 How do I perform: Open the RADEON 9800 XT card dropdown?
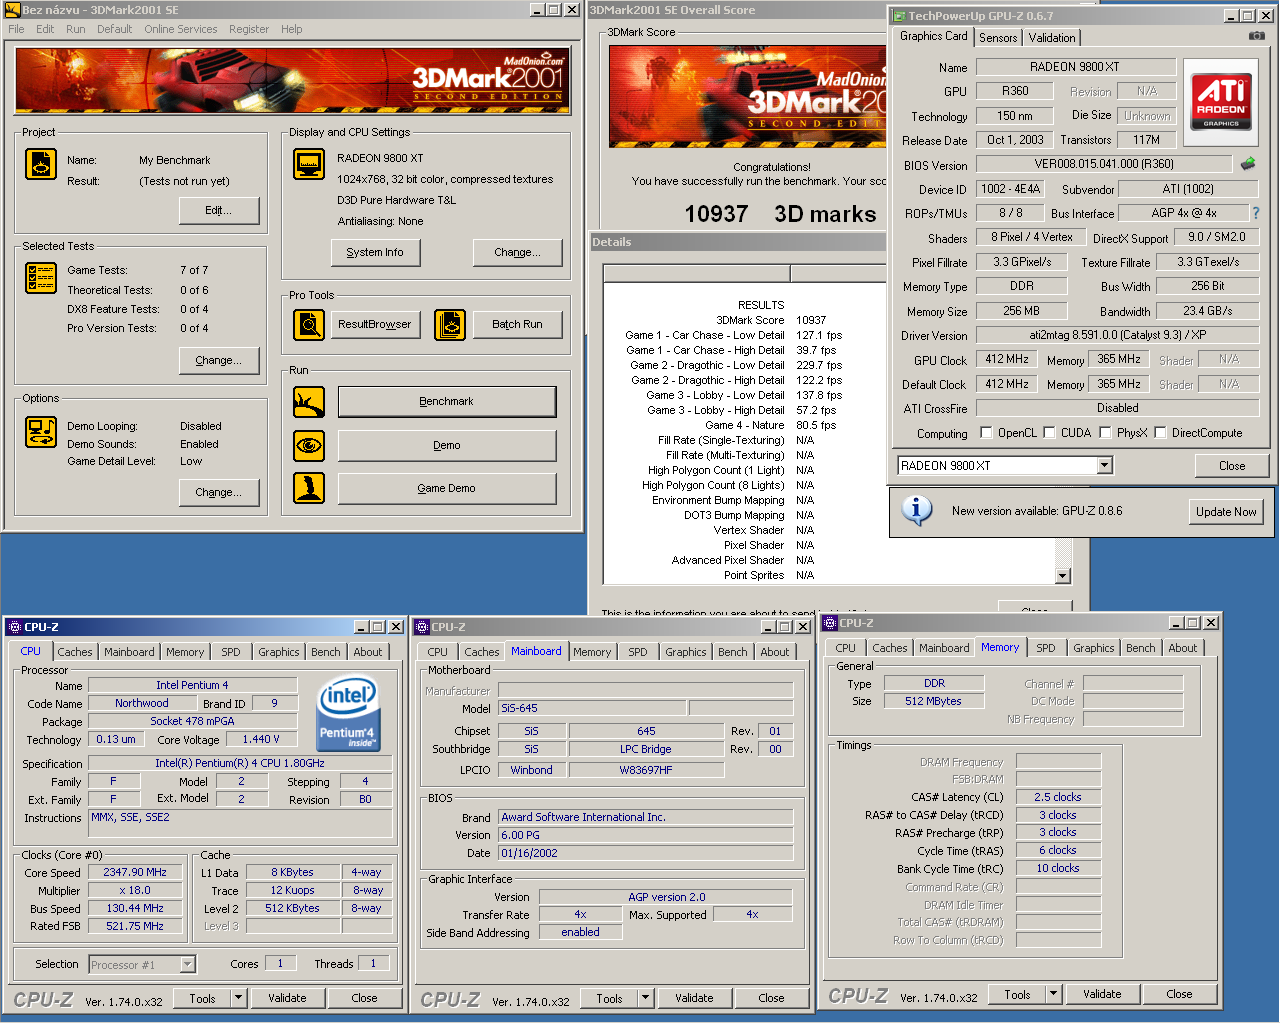click(x=1104, y=466)
